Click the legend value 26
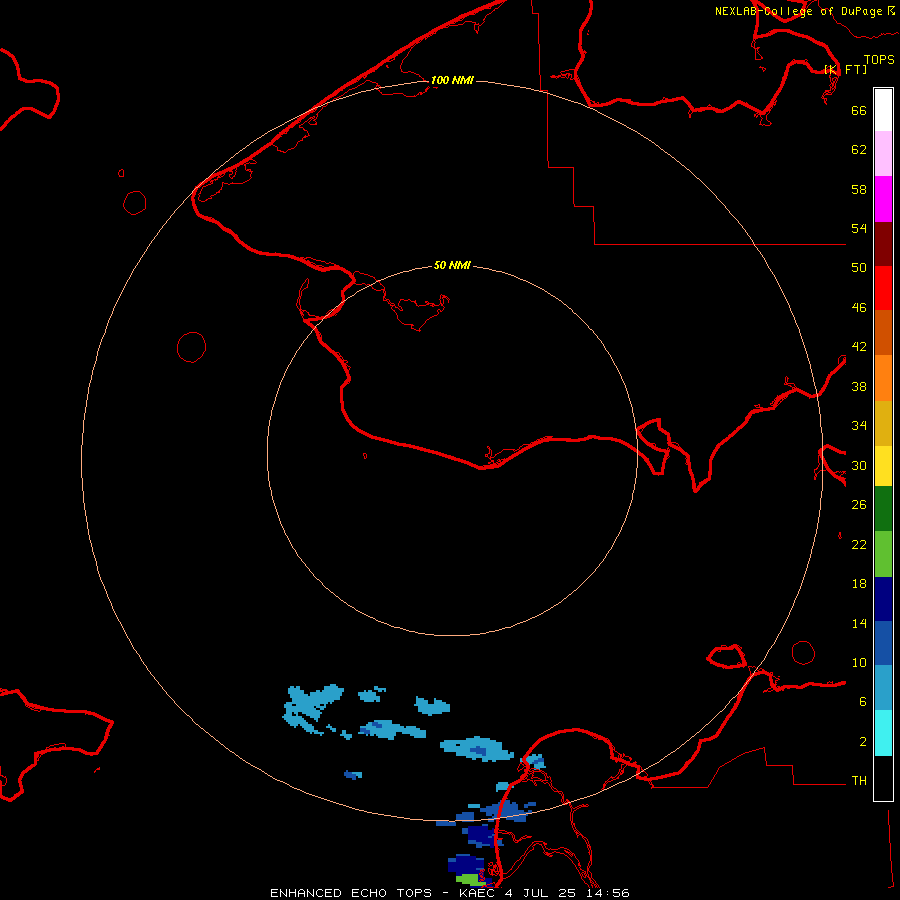Image resolution: width=900 pixels, height=900 pixels. click(x=859, y=505)
